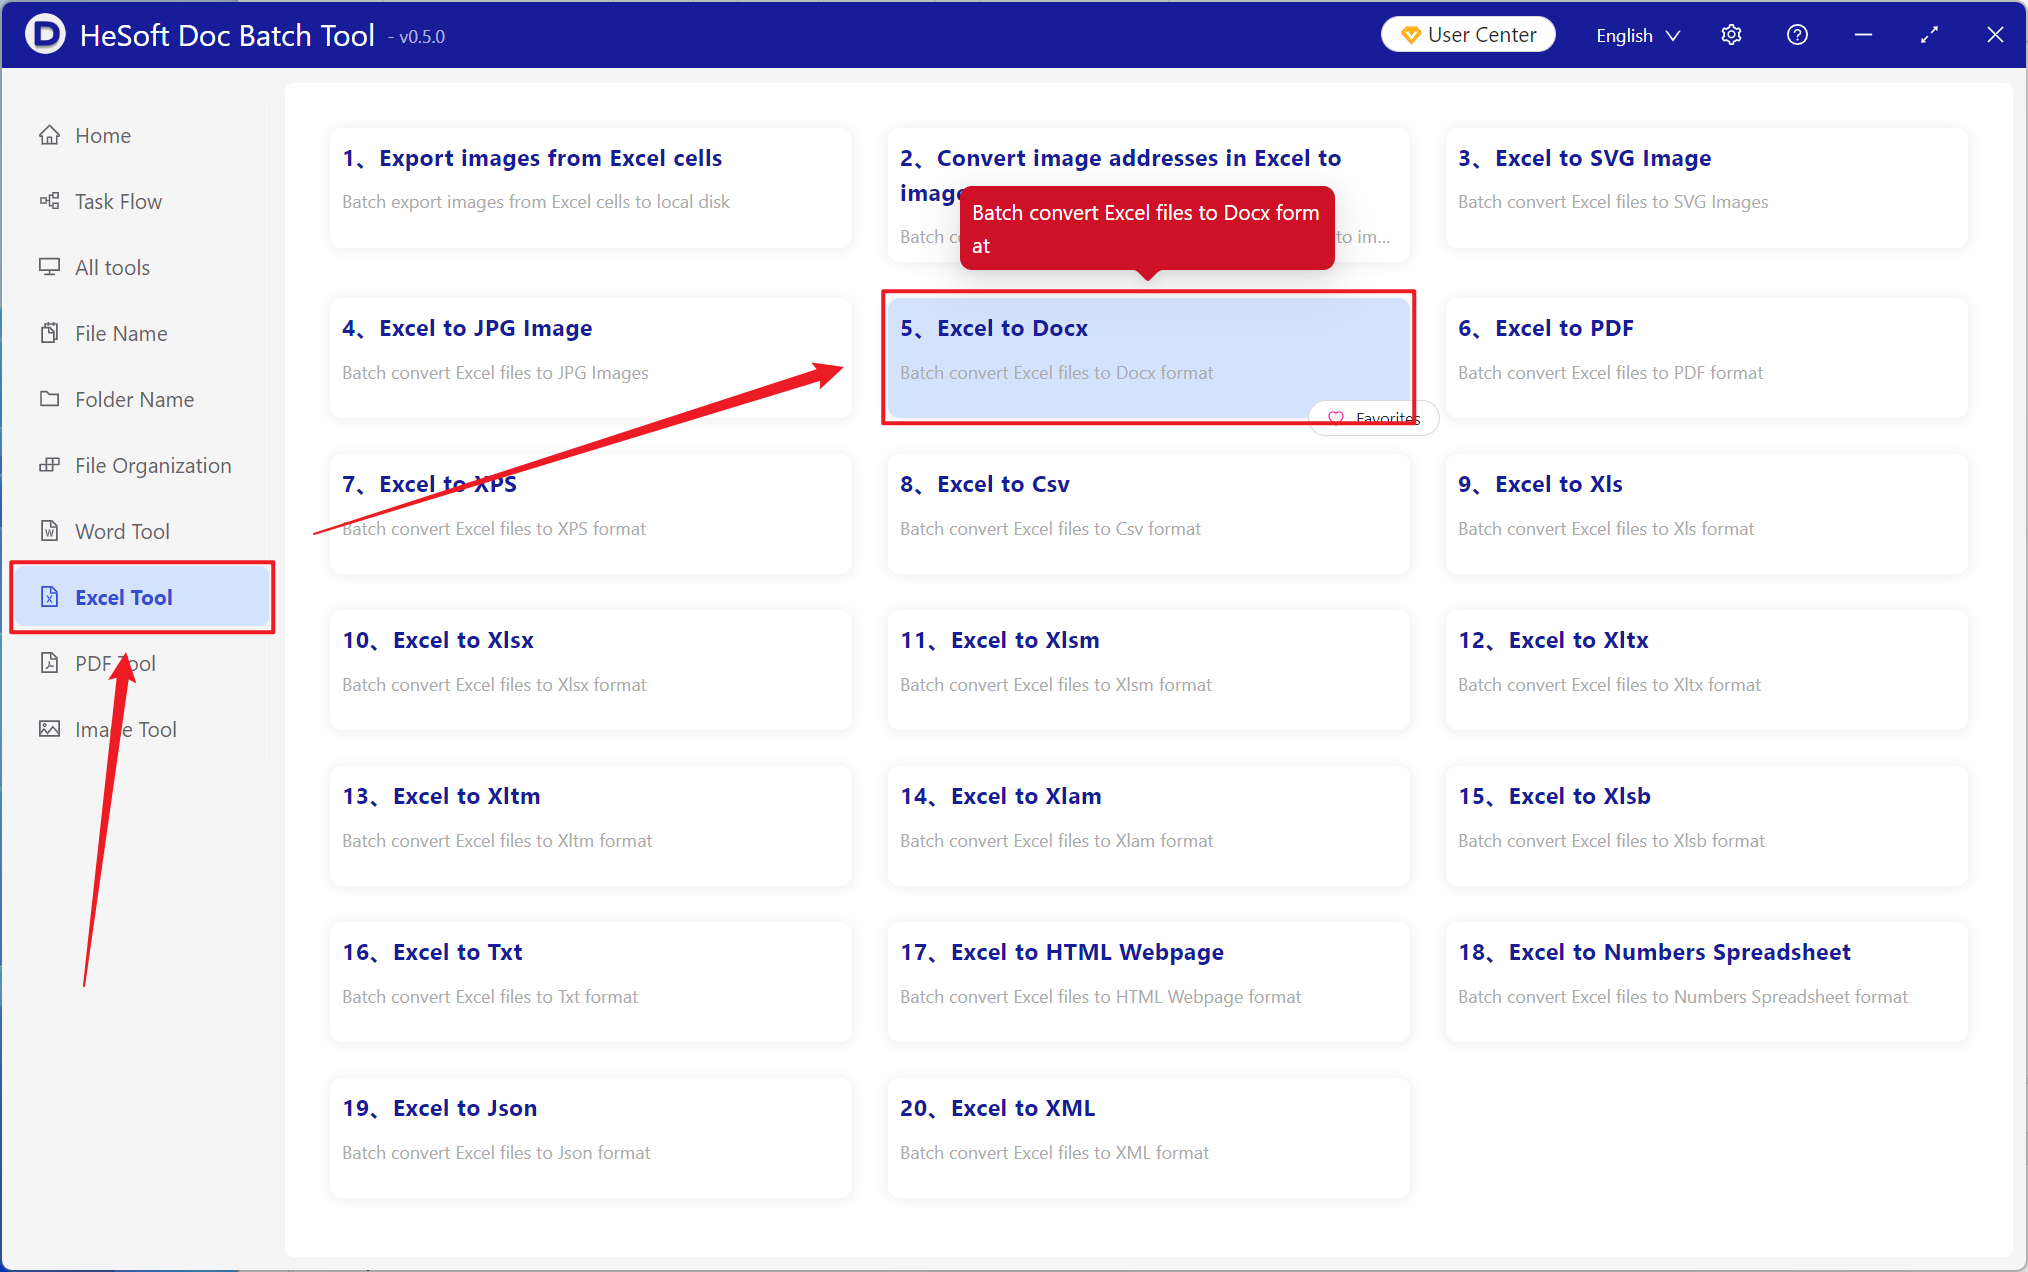Click the diamond icon in User Center
The width and height of the screenshot is (2028, 1272).
[x=1411, y=35]
